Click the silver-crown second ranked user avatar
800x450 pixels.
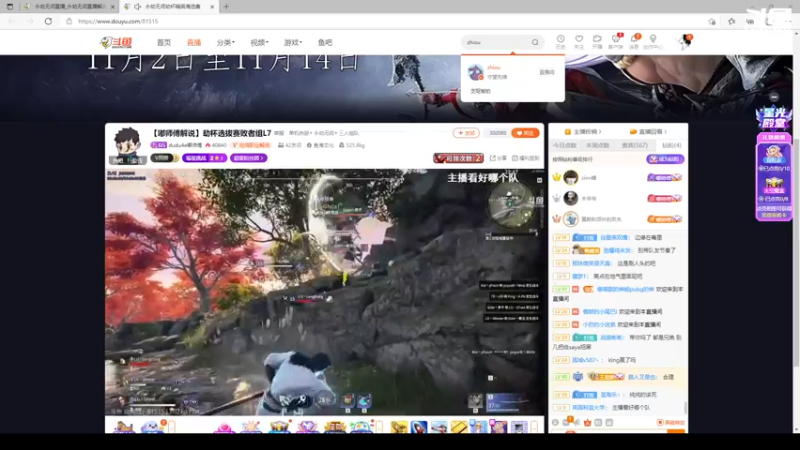(x=570, y=198)
